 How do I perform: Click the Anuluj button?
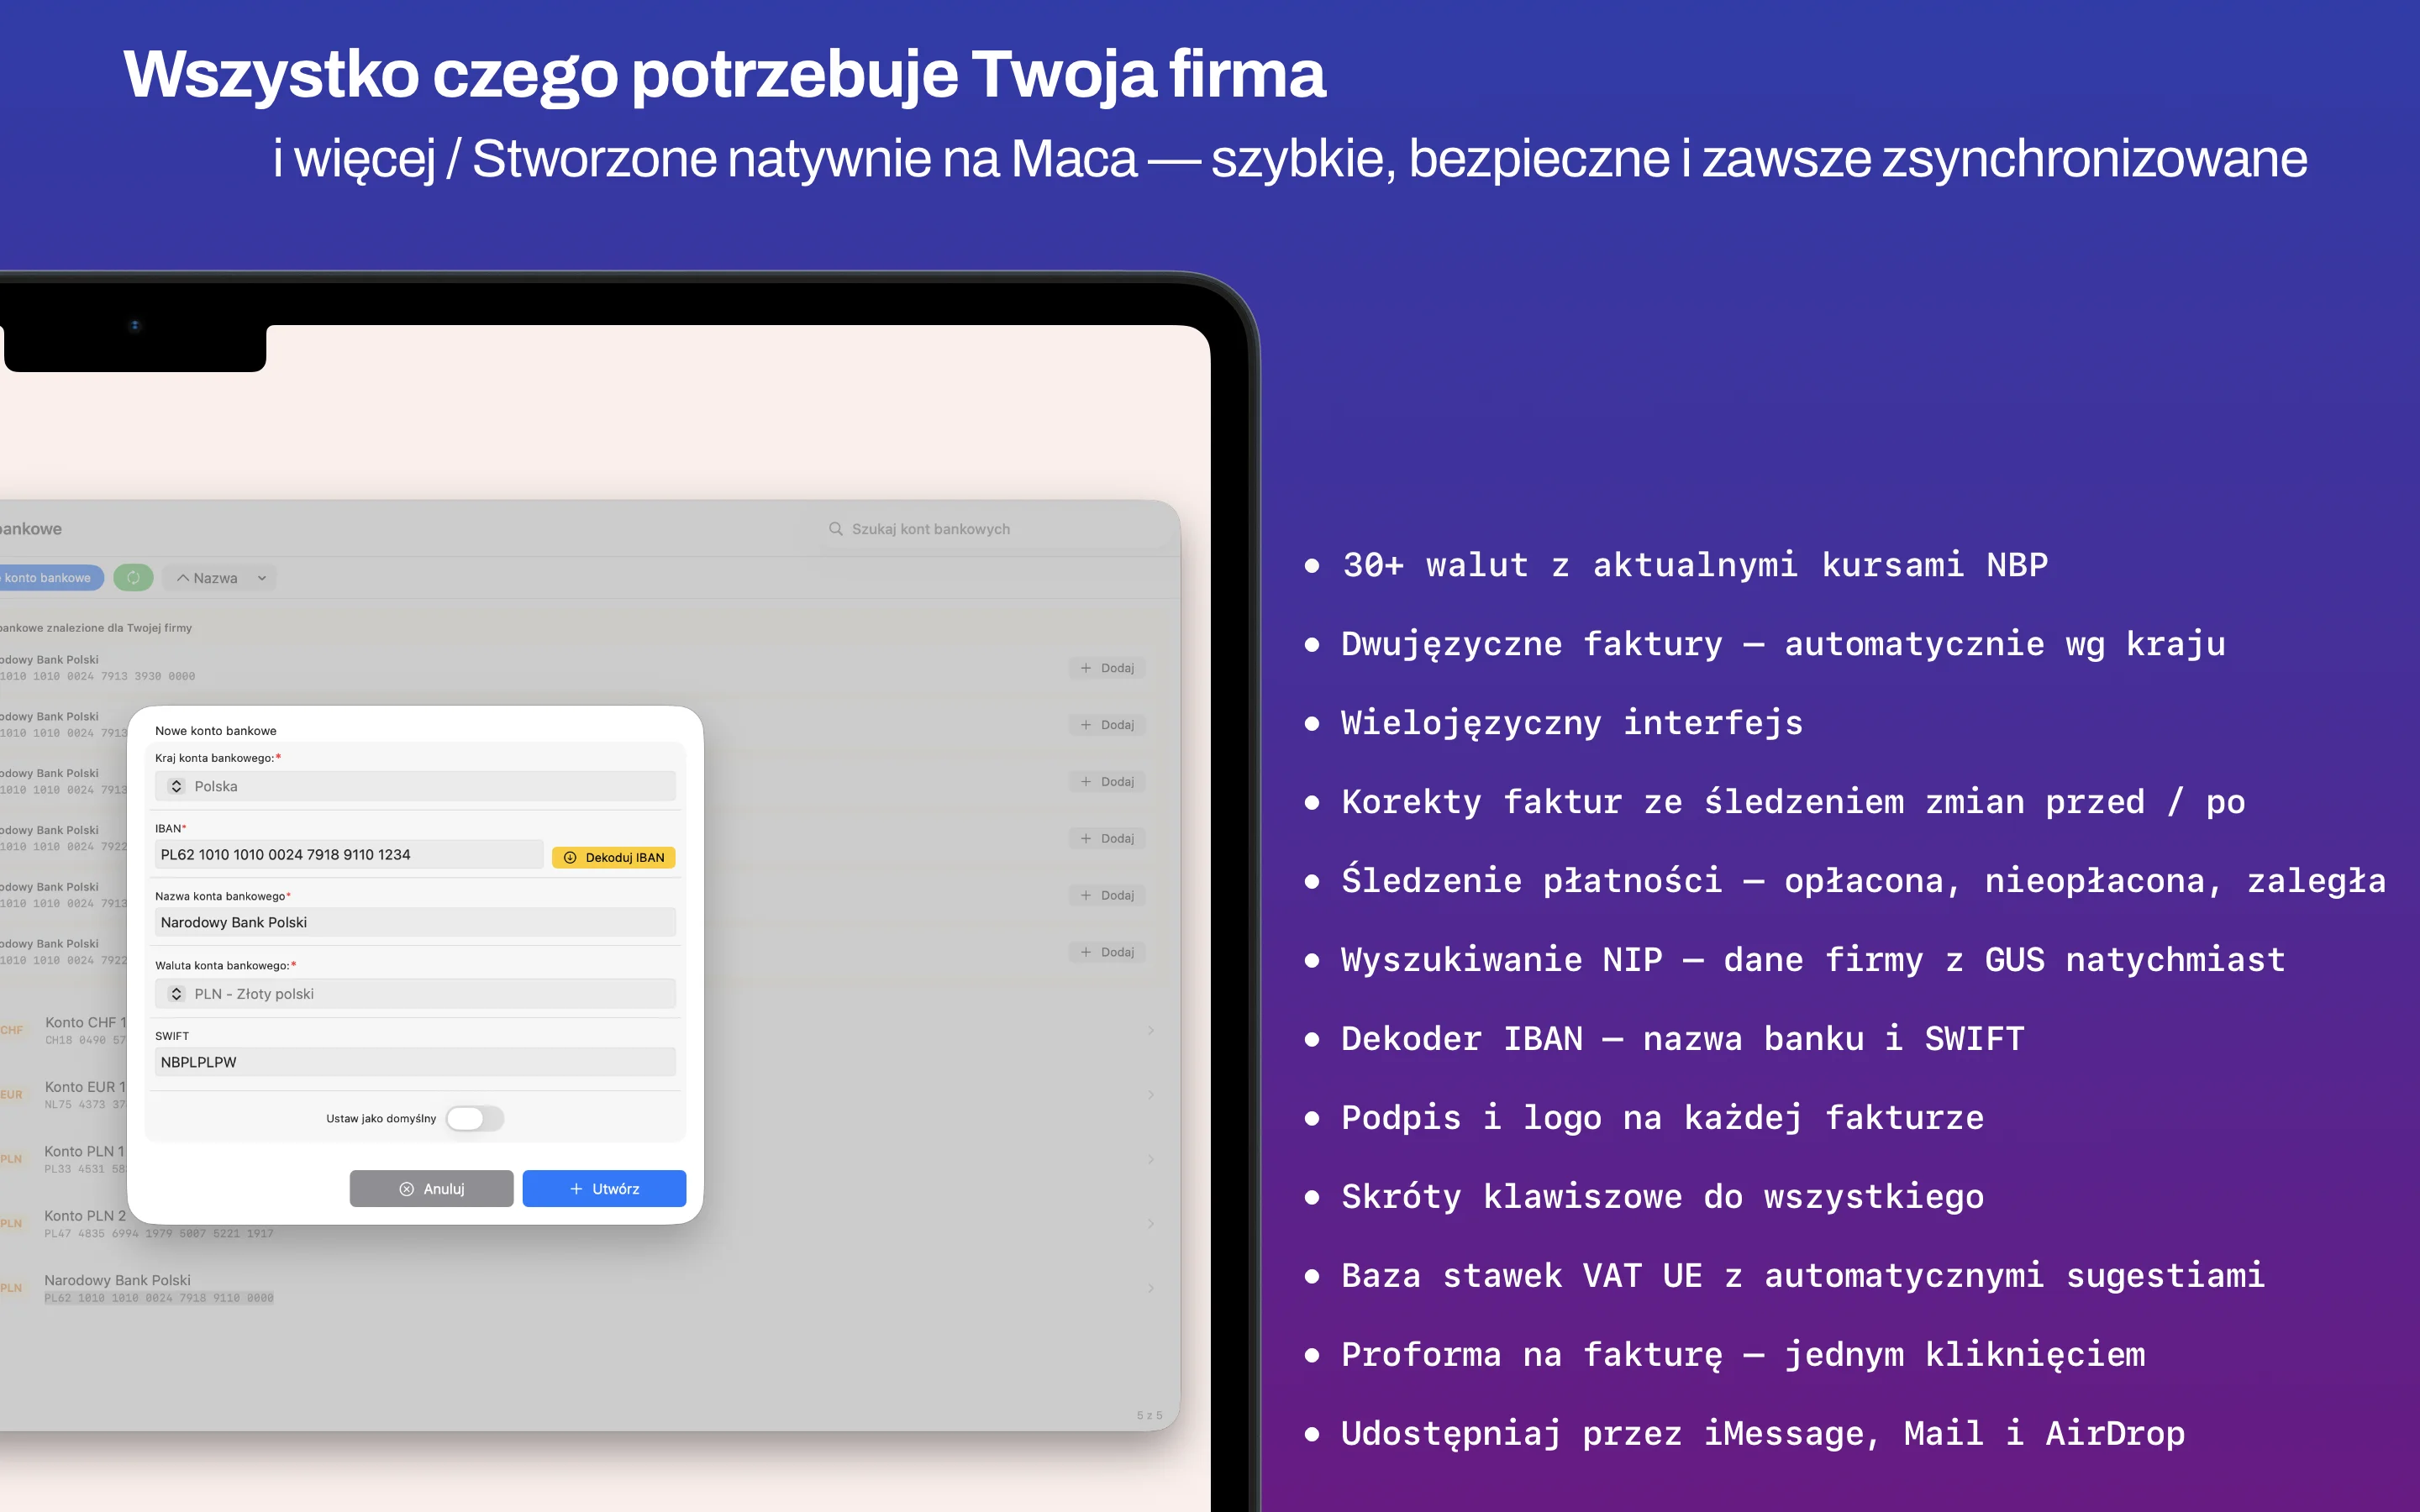431,1189
